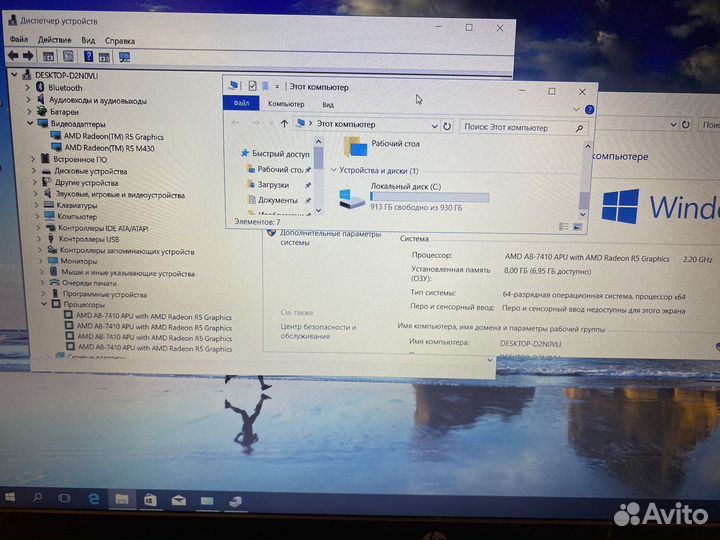This screenshot has height=540, width=720.
Task: Open quick access toolbar dropdown in Explorer title
Action: (277, 86)
